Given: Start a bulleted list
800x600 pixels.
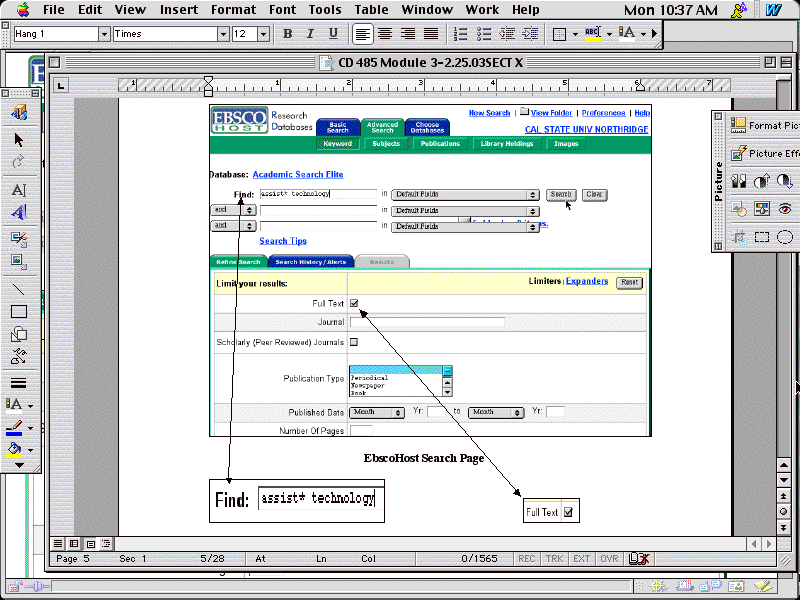Looking at the screenshot, I should (484, 34).
